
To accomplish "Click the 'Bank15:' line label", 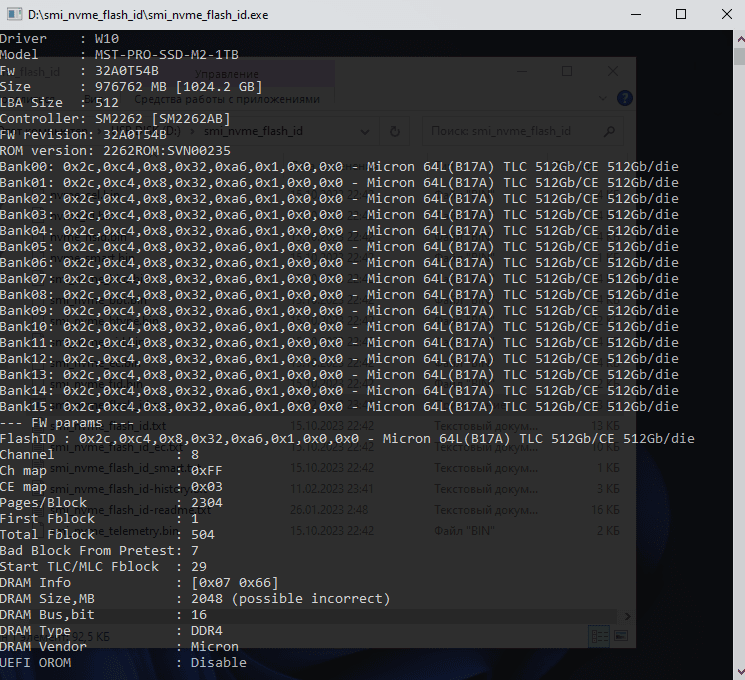I will [x=27, y=407].
